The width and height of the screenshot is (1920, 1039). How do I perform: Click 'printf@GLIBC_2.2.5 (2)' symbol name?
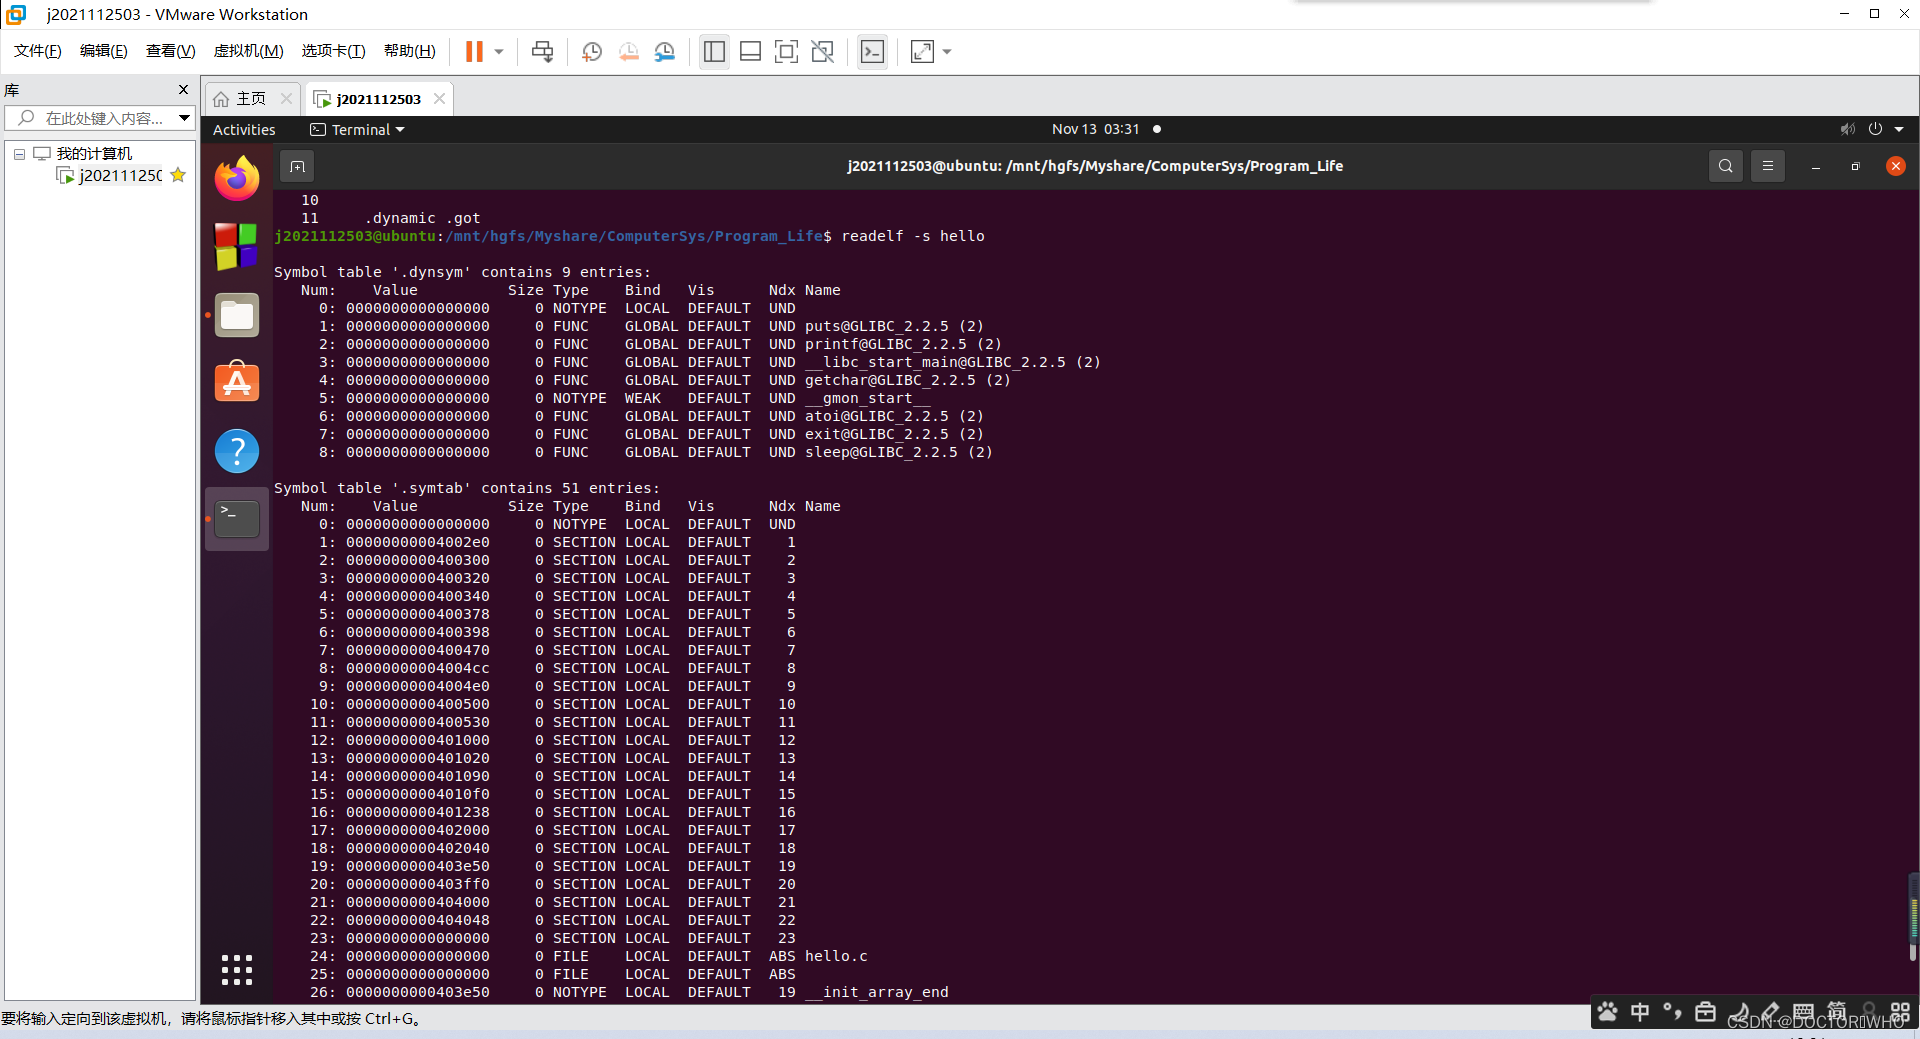click(x=903, y=344)
